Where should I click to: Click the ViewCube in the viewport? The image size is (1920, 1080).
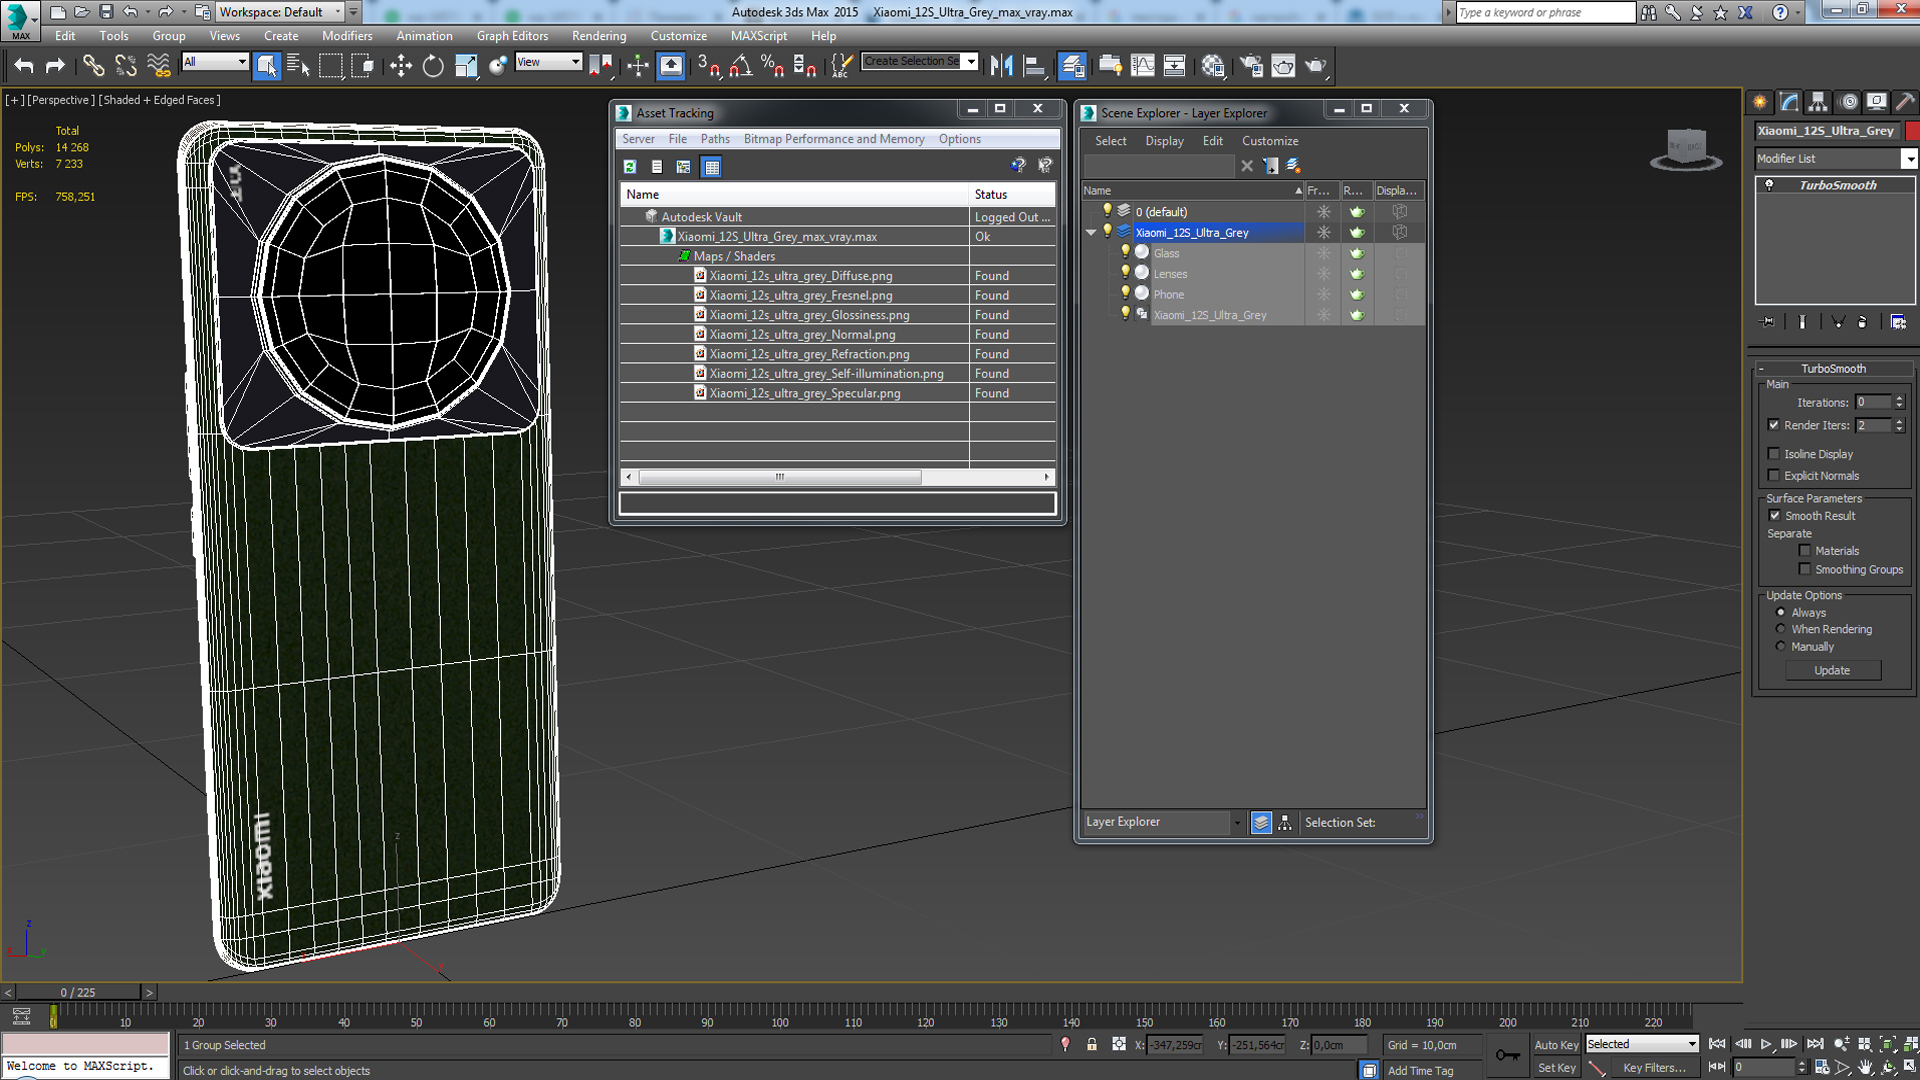(x=1686, y=149)
